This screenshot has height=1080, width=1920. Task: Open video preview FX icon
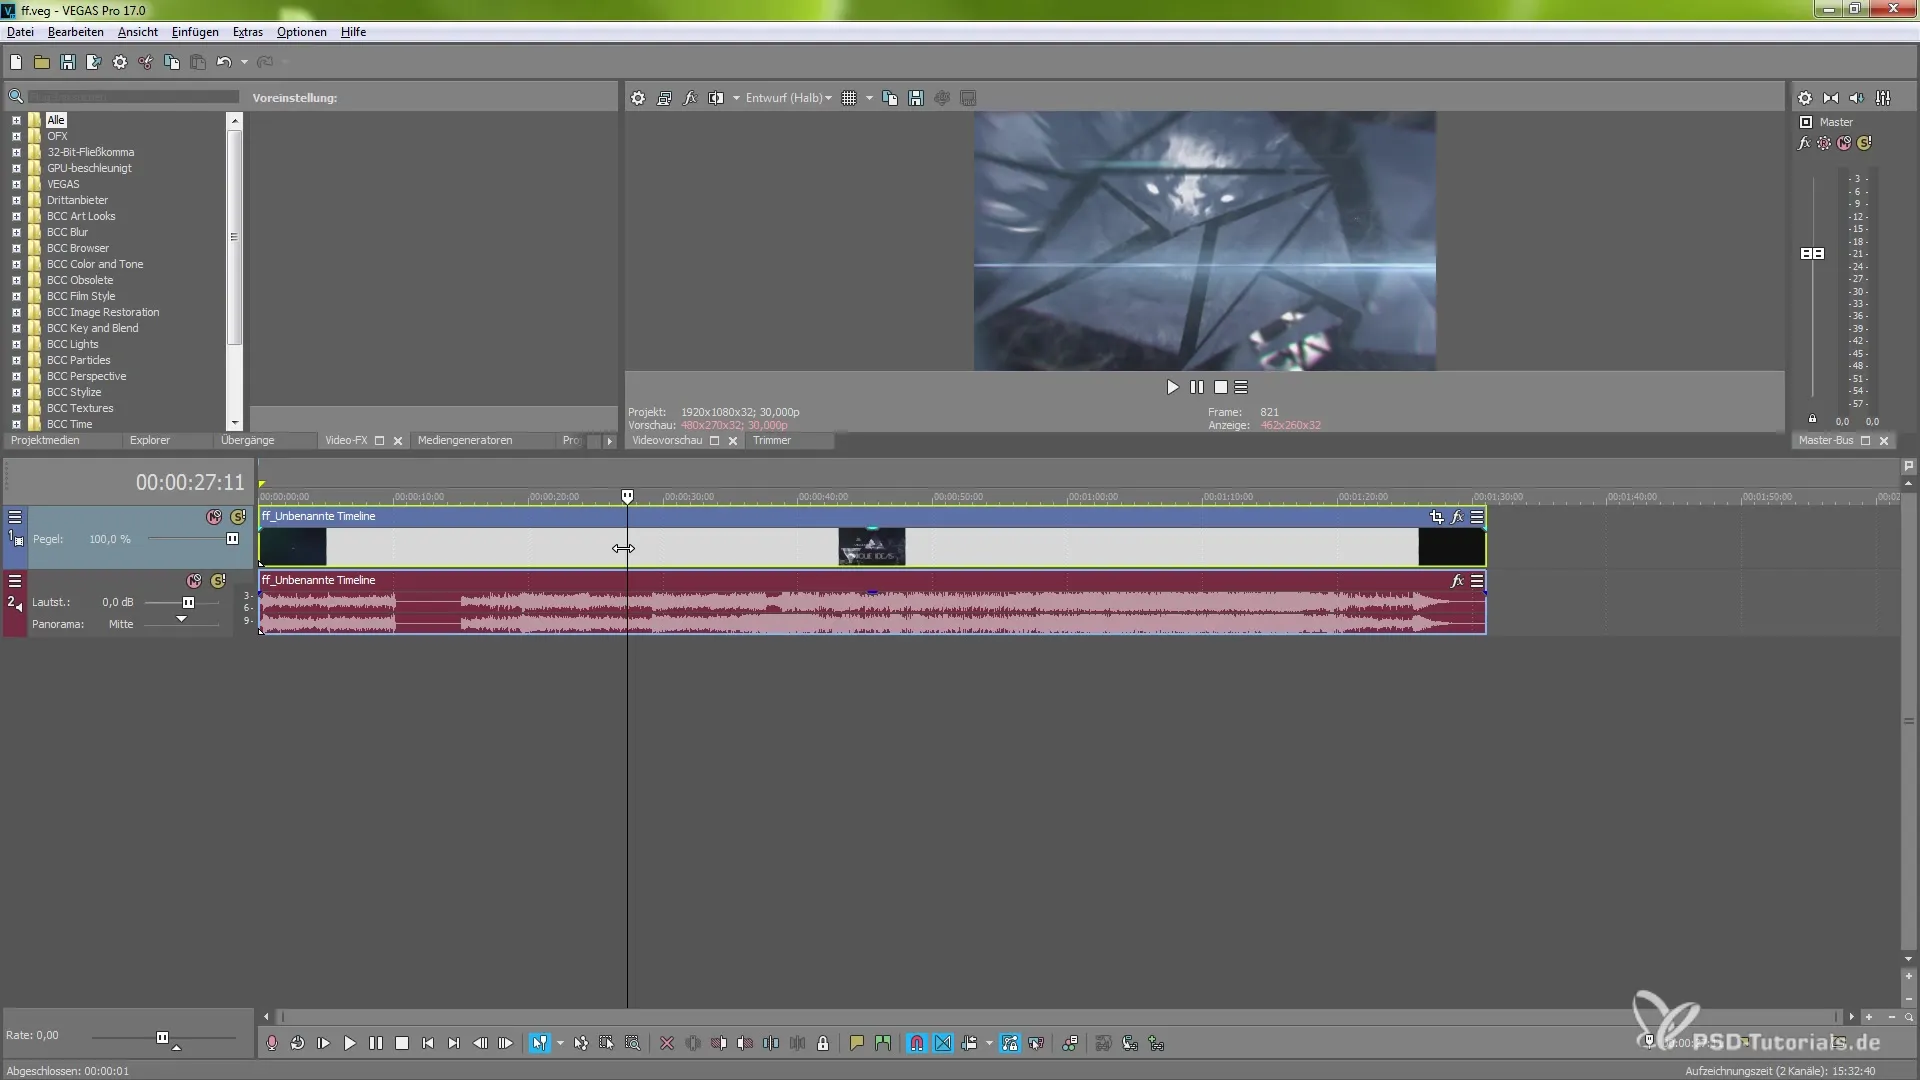click(690, 98)
